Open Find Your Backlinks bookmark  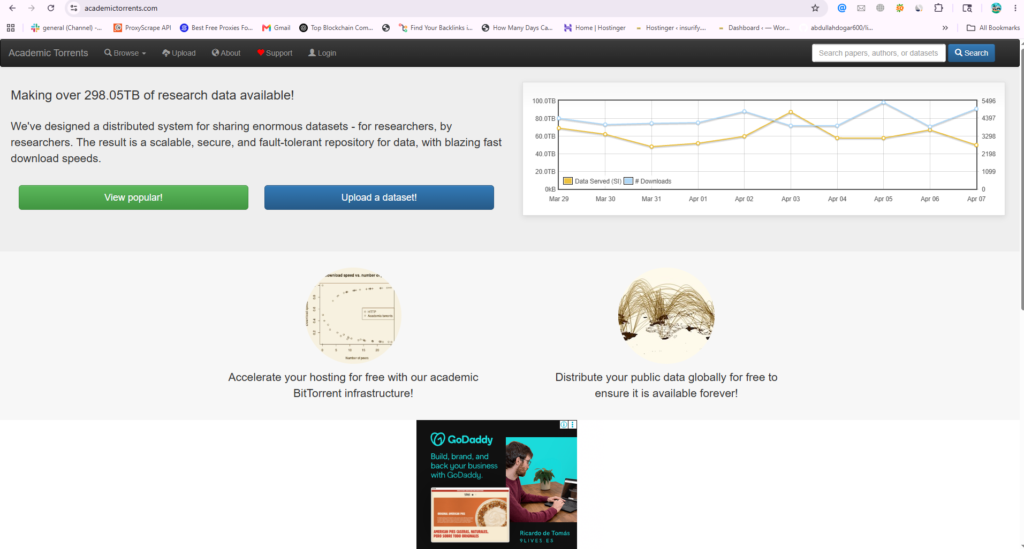click(x=436, y=27)
